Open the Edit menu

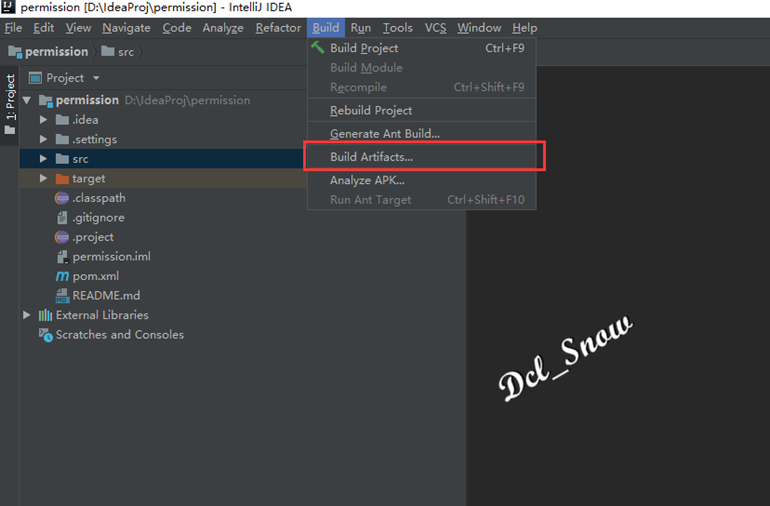tap(44, 28)
